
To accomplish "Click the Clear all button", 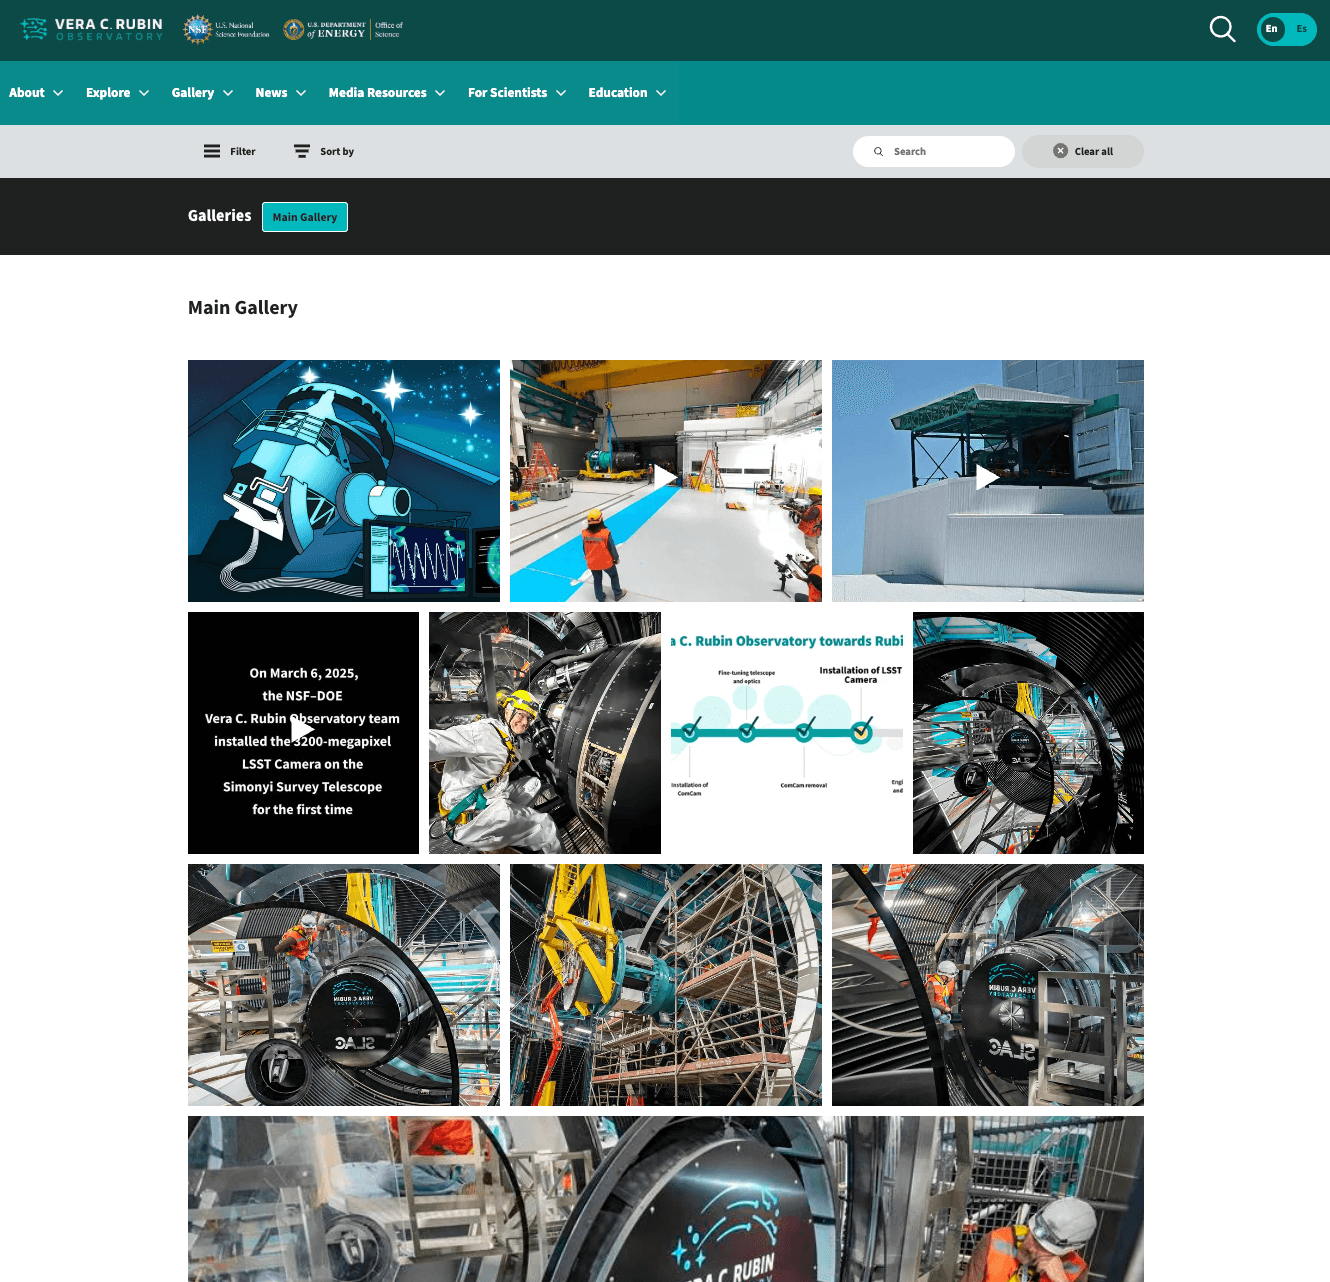I will pos(1082,151).
